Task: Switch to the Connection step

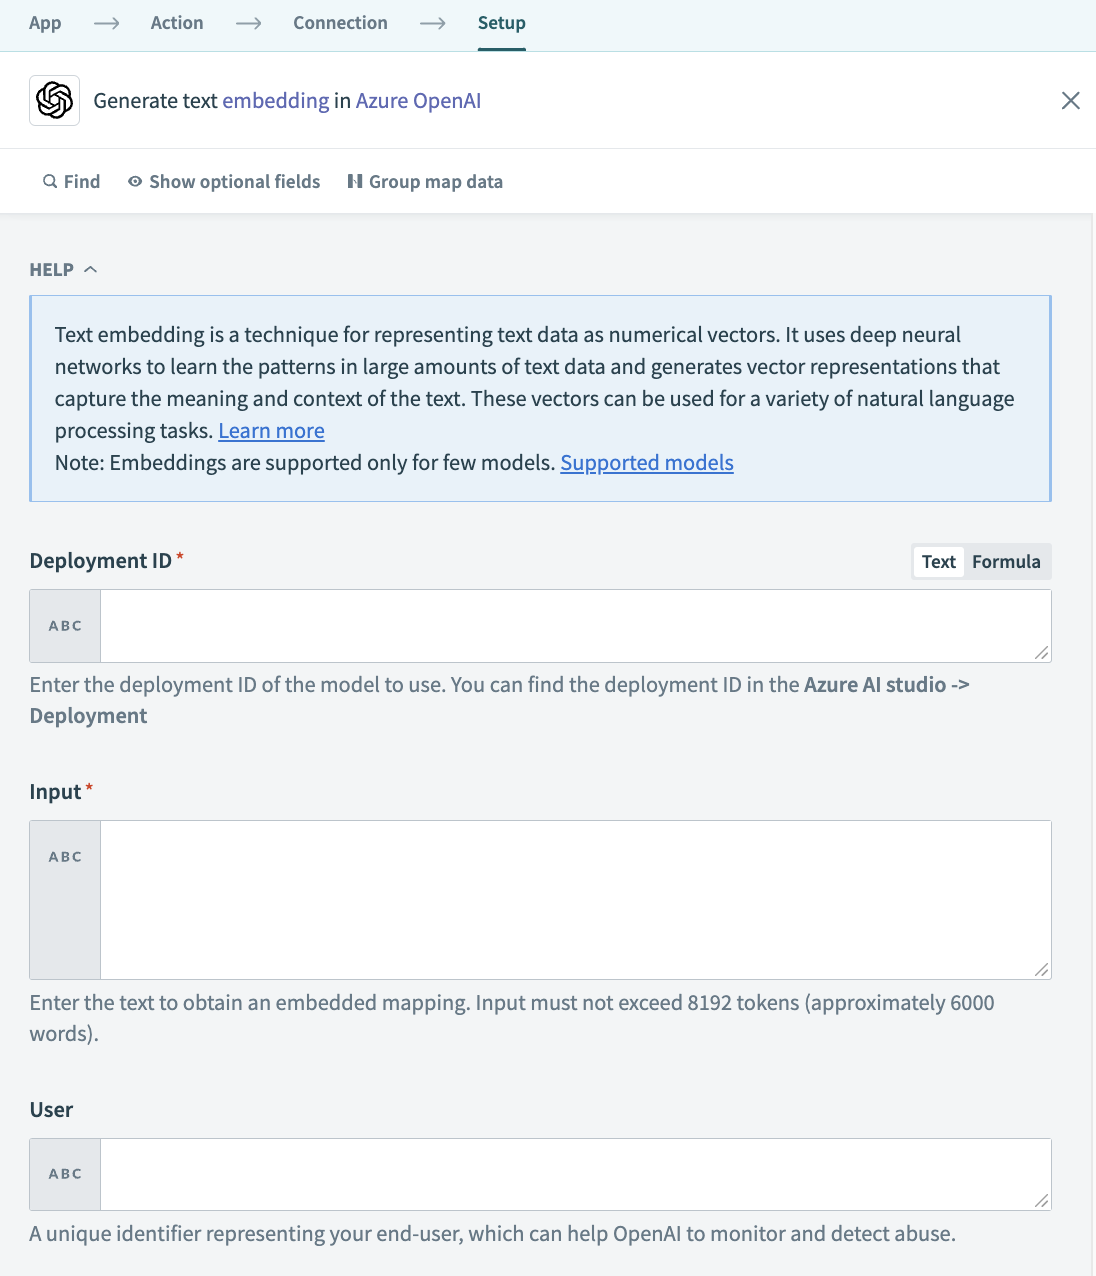Action: click(x=340, y=22)
